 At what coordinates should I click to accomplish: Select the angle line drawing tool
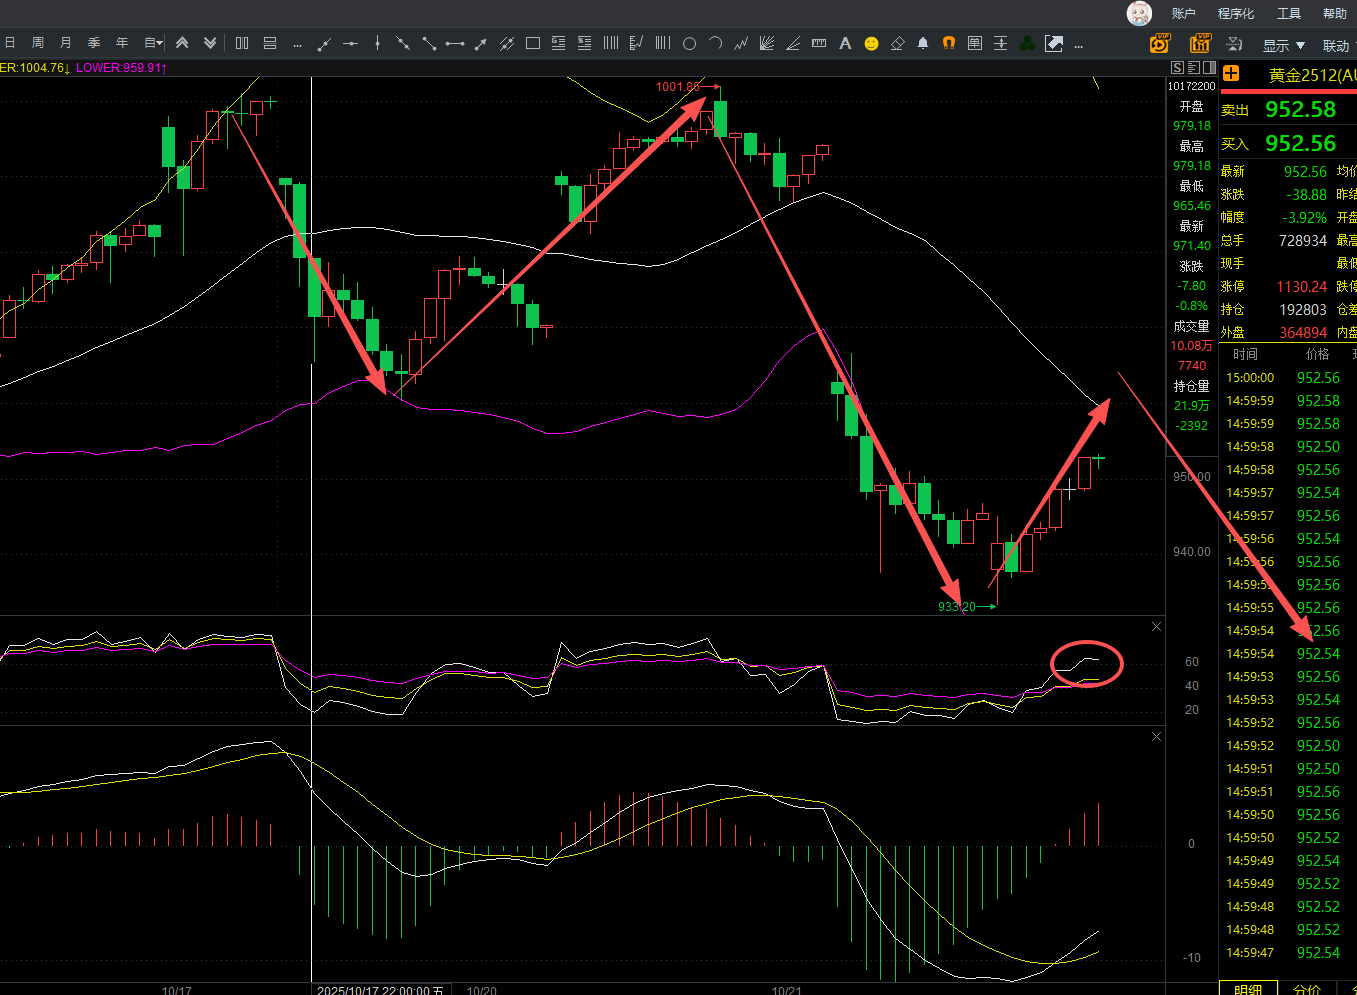(793, 43)
